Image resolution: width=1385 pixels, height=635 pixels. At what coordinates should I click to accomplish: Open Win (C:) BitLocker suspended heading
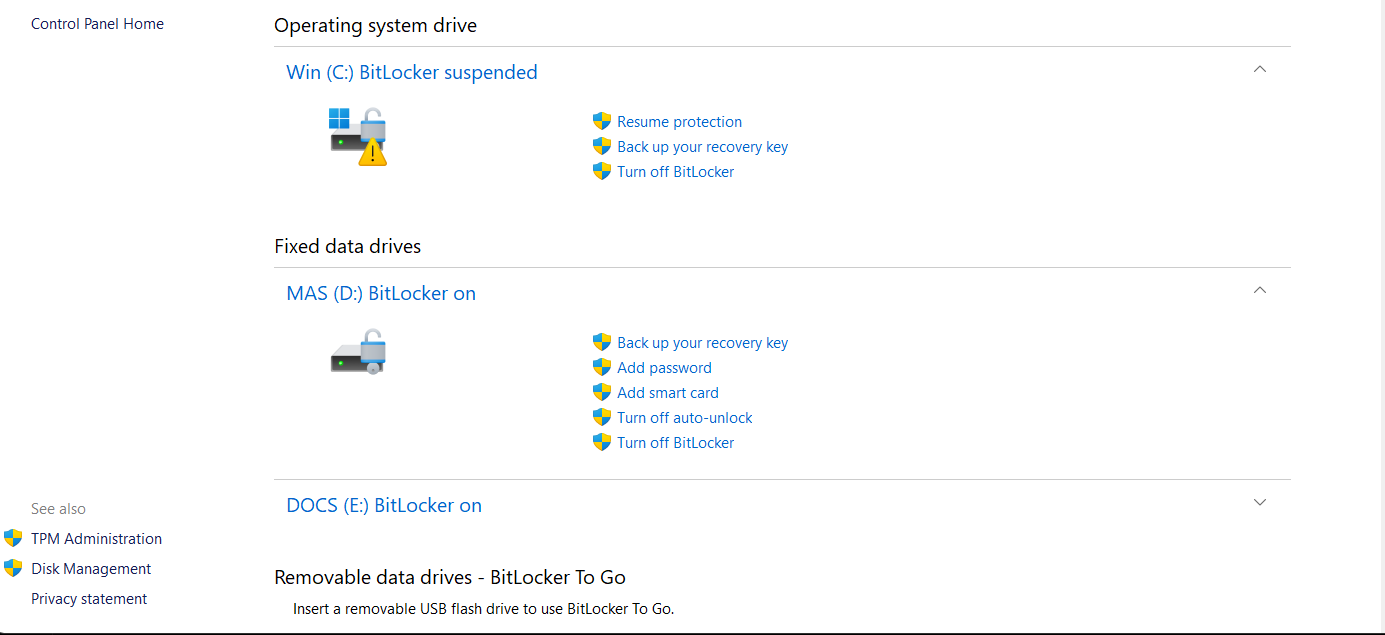[412, 72]
